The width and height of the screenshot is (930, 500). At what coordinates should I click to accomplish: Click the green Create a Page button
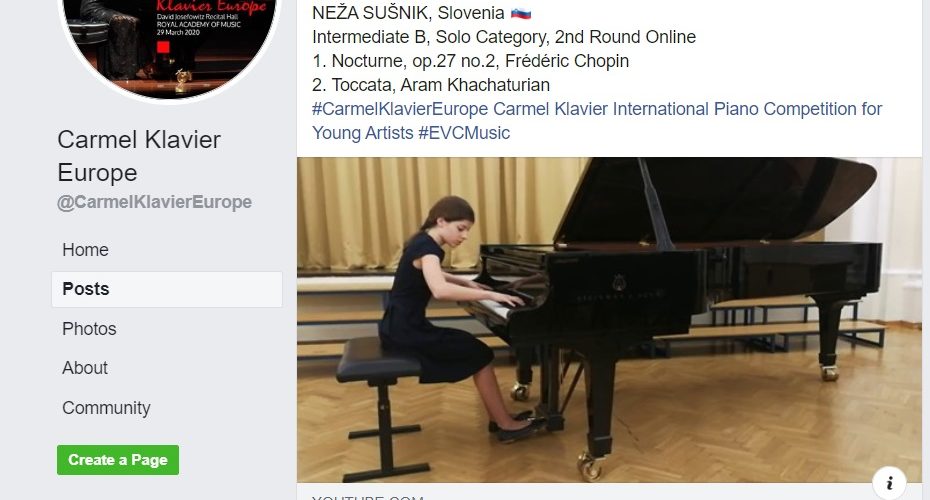point(118,460)
